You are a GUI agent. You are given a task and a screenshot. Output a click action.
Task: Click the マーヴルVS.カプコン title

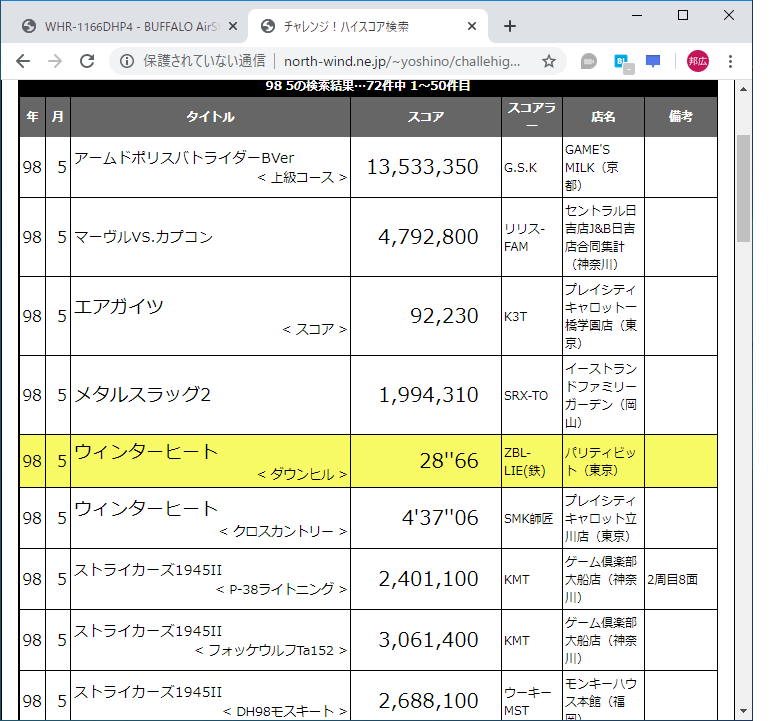coord(143,237)
